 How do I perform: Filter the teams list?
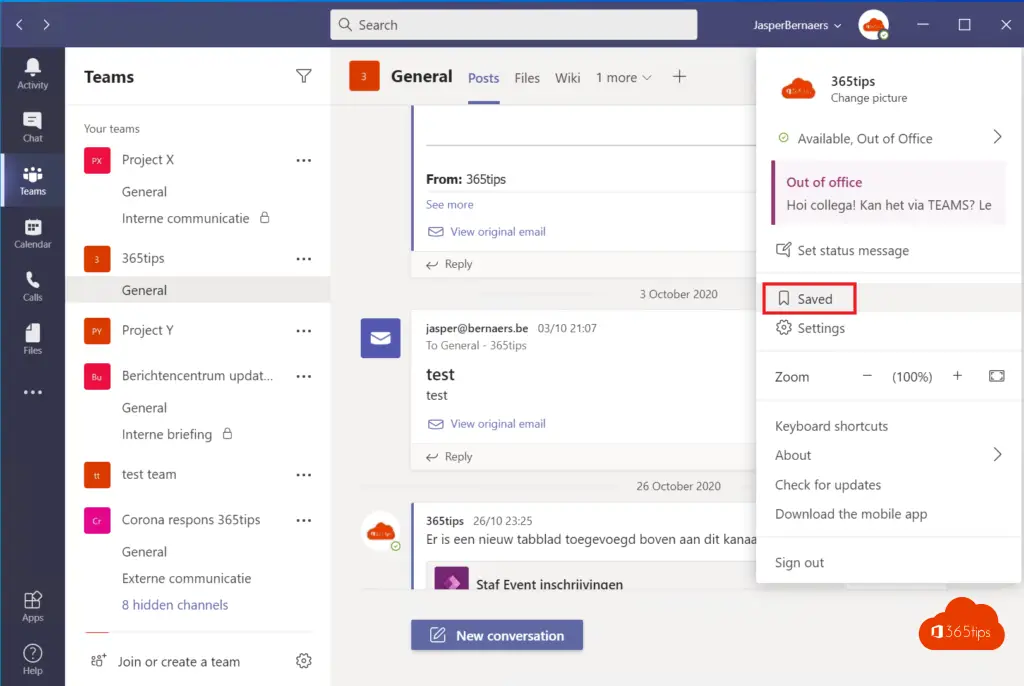tap(304, 76)
